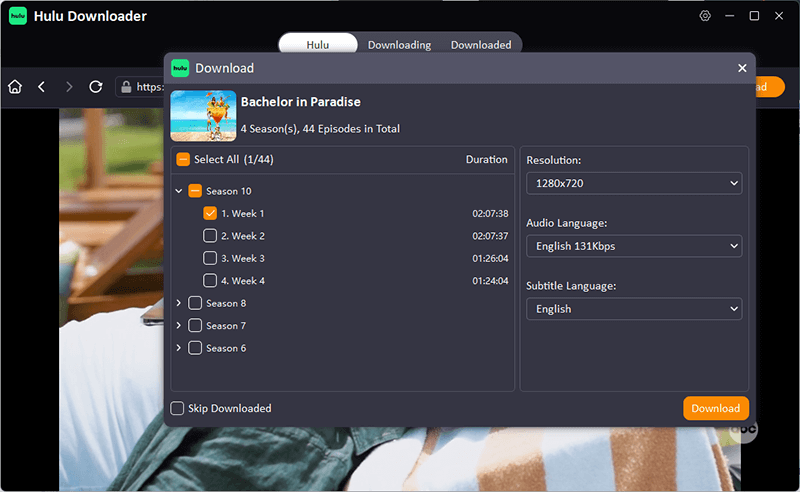Click the Hulu Downloader app logo
The height and width of the screenshot is (492, 800).
coord(18,16)
